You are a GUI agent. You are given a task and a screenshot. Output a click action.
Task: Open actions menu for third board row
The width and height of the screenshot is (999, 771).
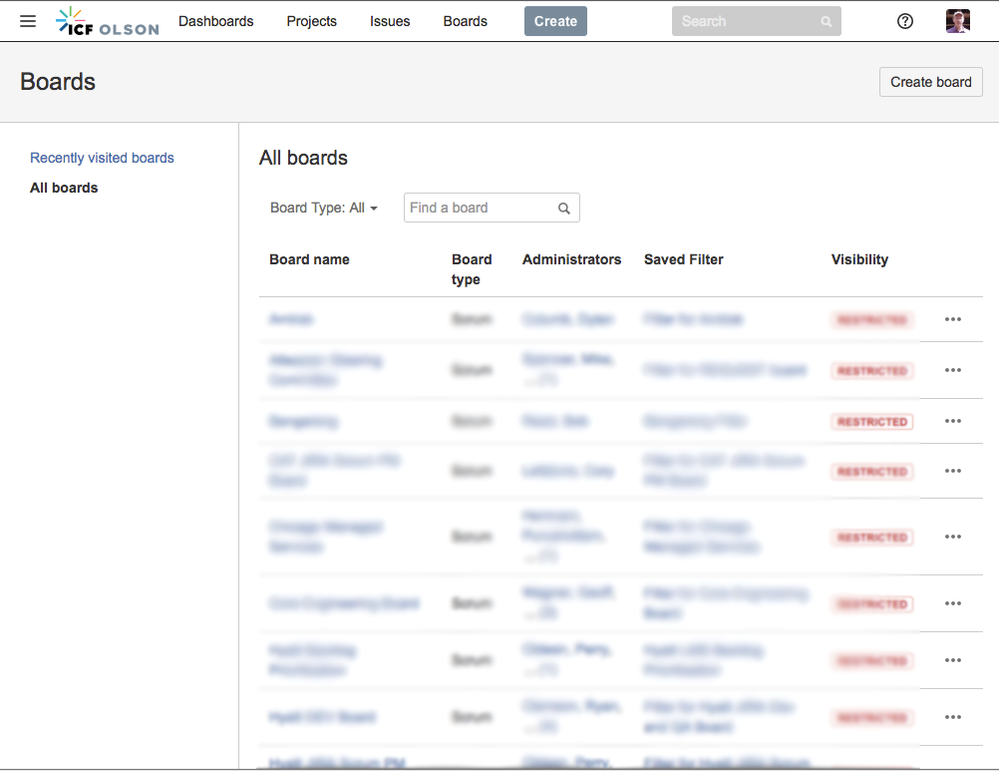pyautogui.click(x=953, y=421)
